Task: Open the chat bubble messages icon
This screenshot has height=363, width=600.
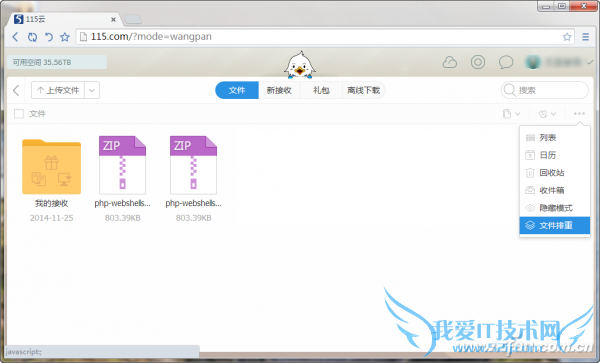Action: tap(506, 62)
